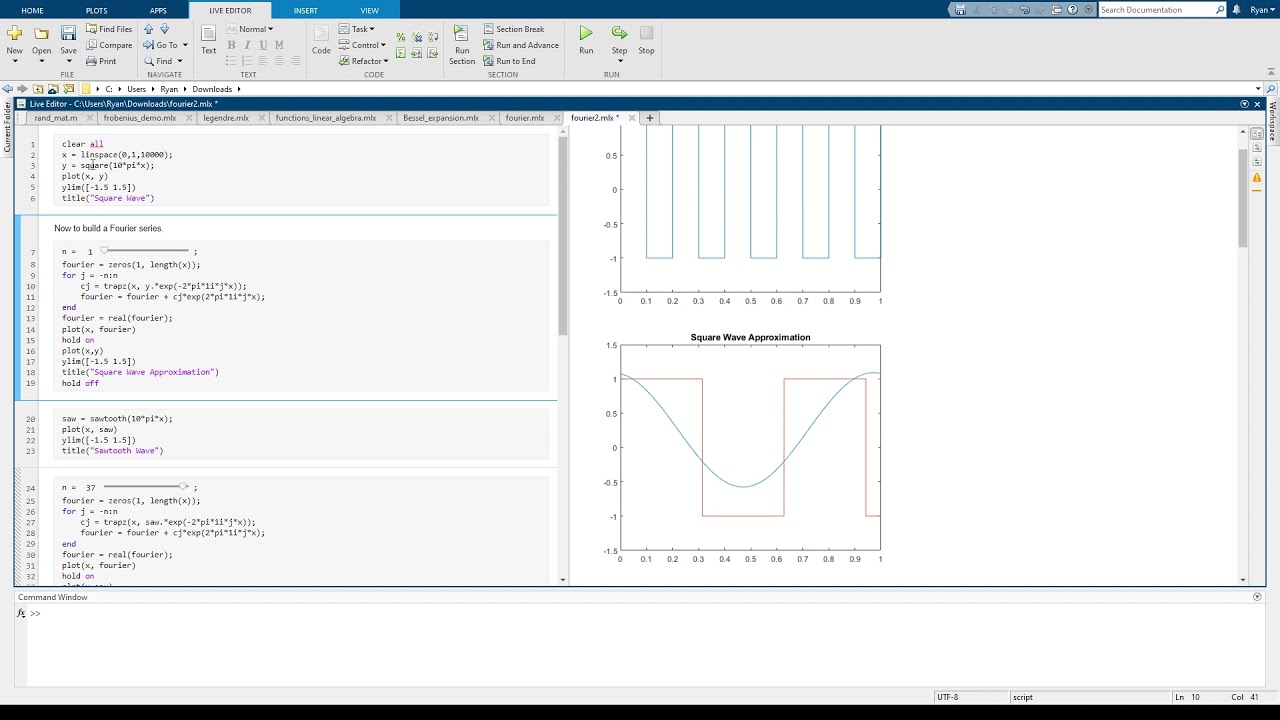Viewport: 1280px width, 720px height.
Task: Click Run and Advance
Action: click(520, 45)
